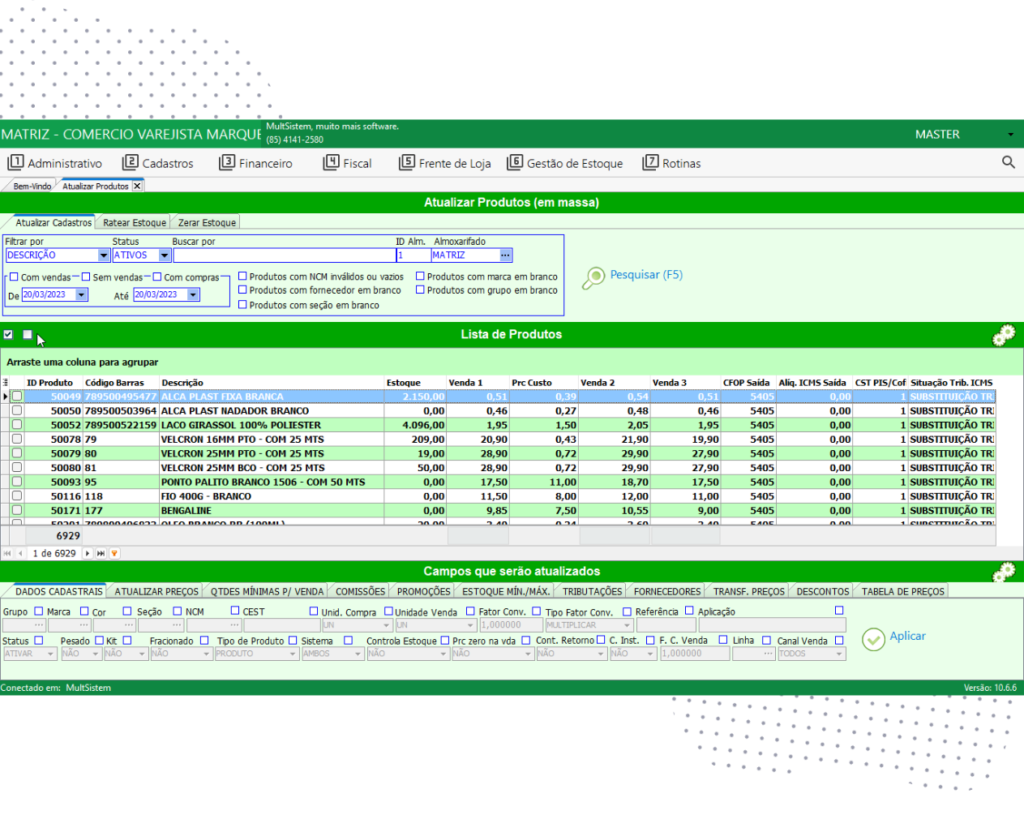The width and height of the screenshot is (1024, 815).
Task: Click the search magnifier icon in menu bar
Action: coord(1008,162)
